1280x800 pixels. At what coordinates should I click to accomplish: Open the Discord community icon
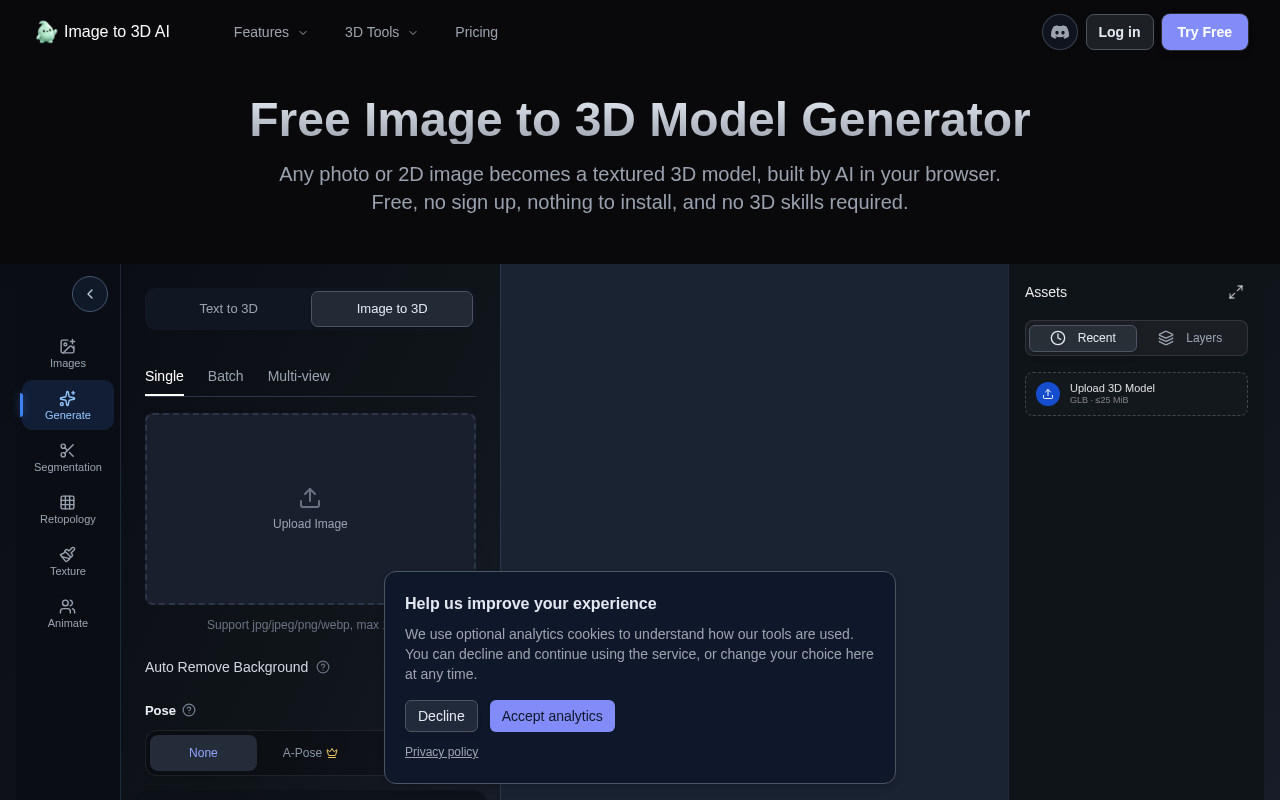(x=1060, y=32)
